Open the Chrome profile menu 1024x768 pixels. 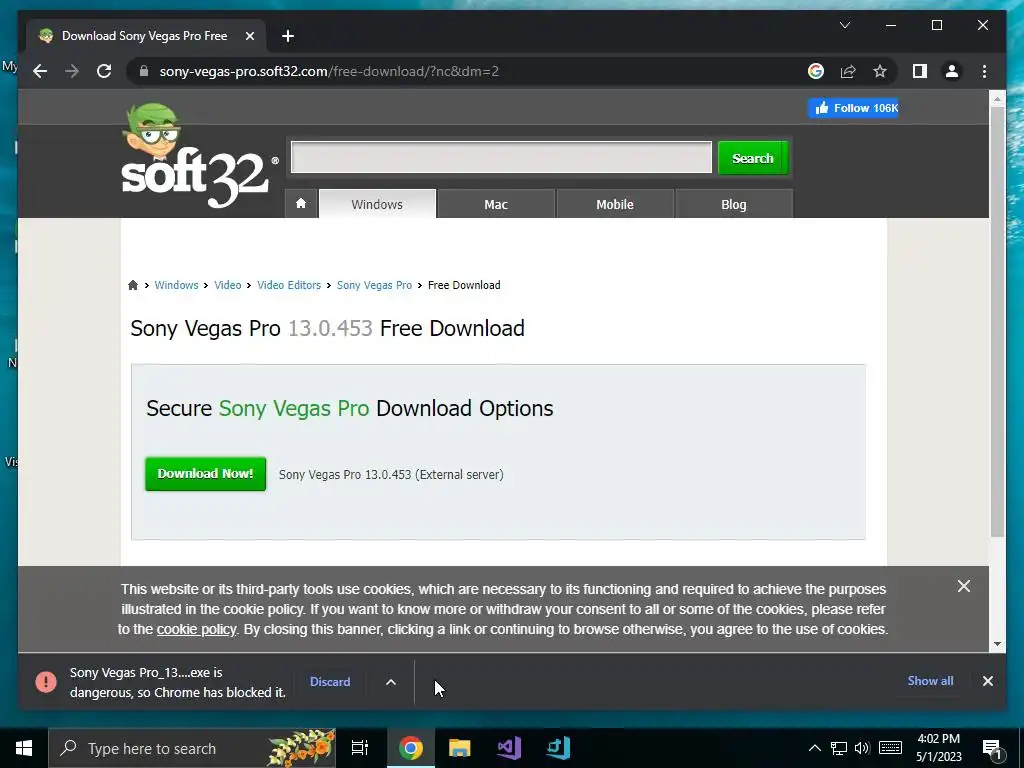pos(952,71)
